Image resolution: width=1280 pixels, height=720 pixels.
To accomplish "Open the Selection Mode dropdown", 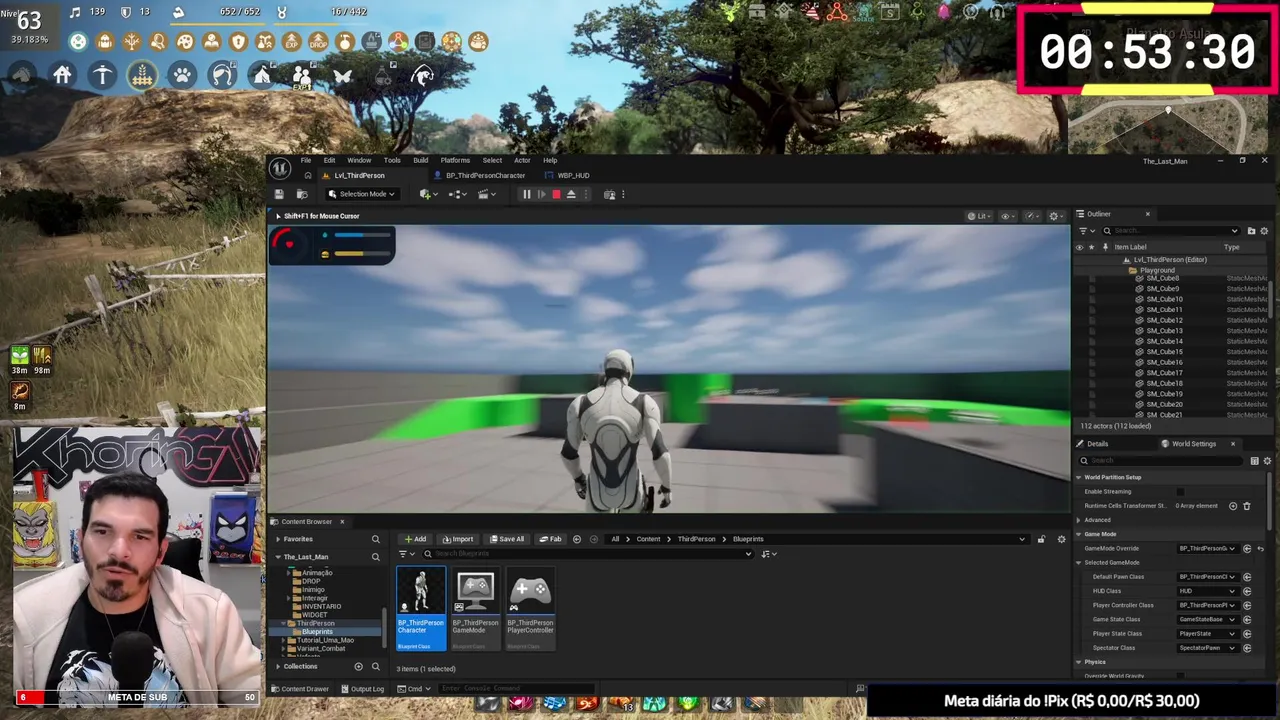I will pyautogui.click(x=361, y=194).
